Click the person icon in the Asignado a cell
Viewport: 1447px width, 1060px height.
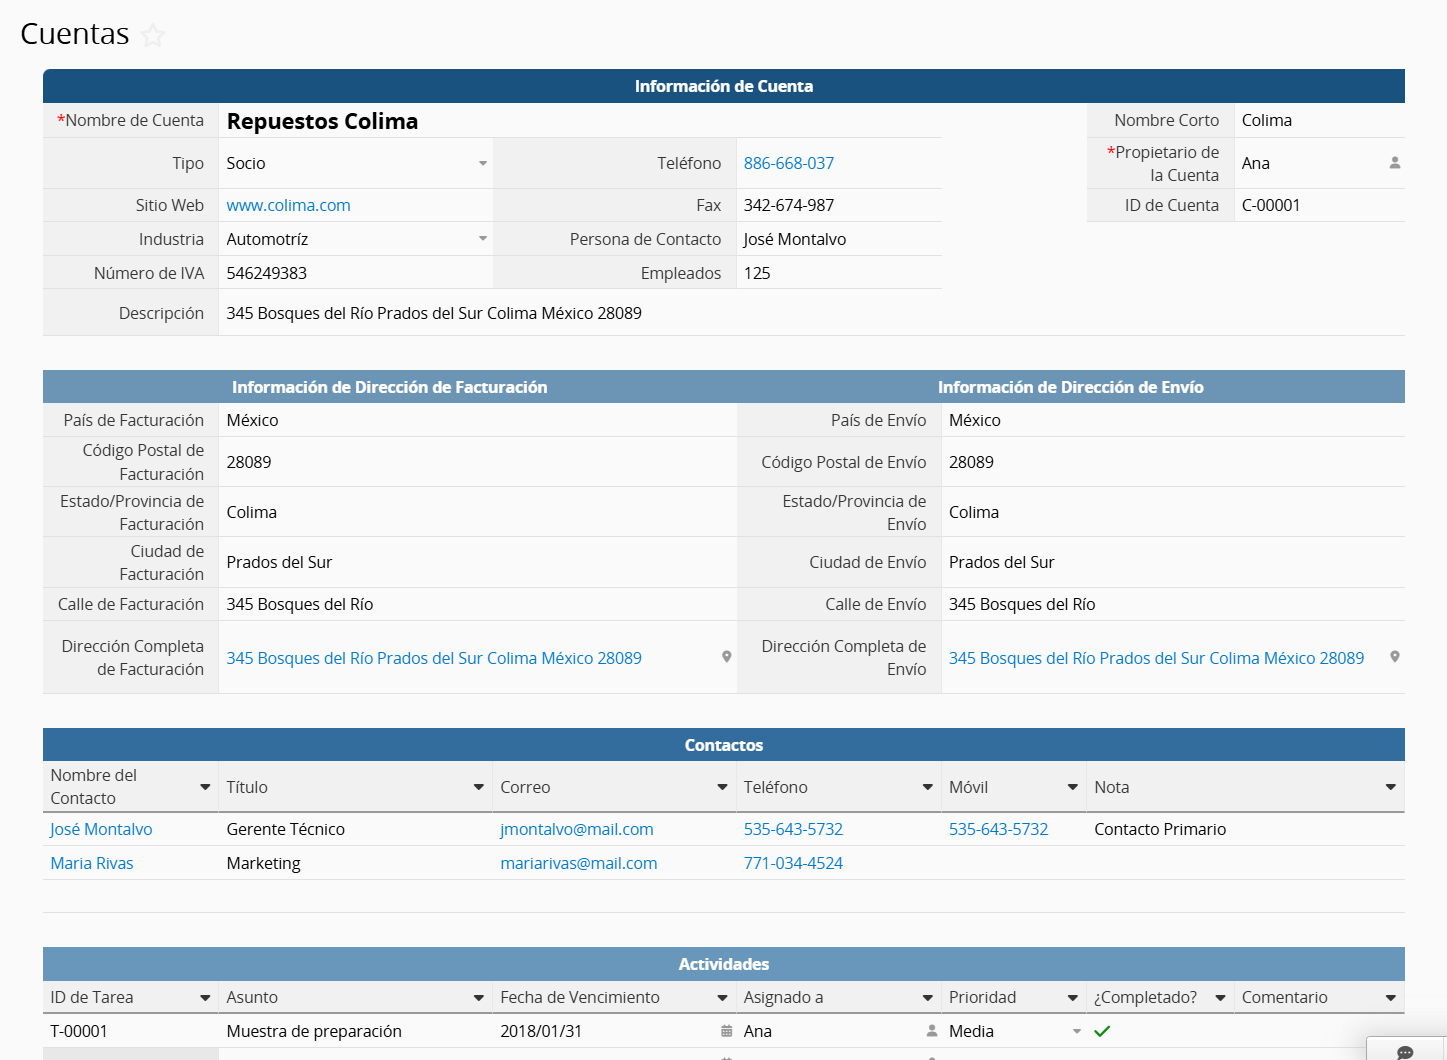click(931, 1031)
